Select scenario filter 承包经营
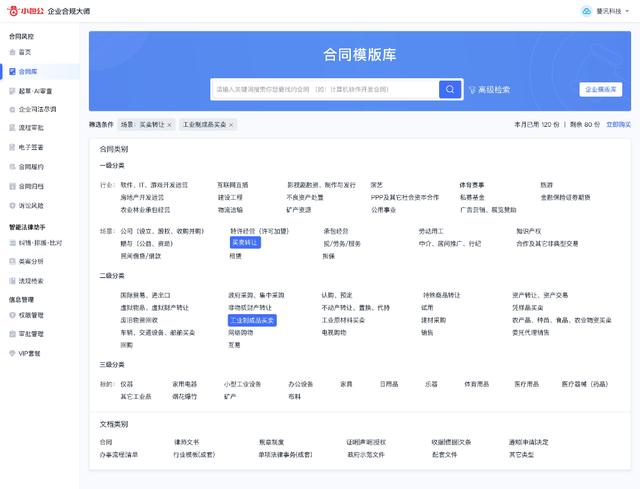 pos(336,231)
